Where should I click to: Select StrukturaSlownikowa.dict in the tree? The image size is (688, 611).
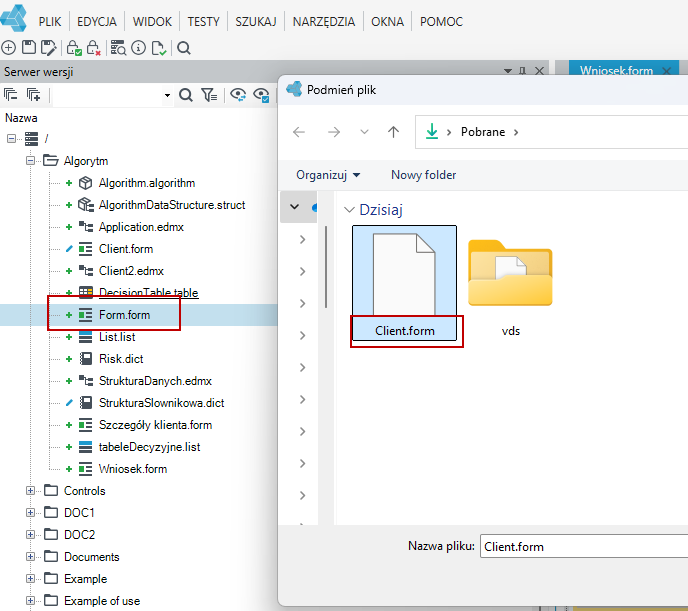pyautogui.click(x=161, y=402)
